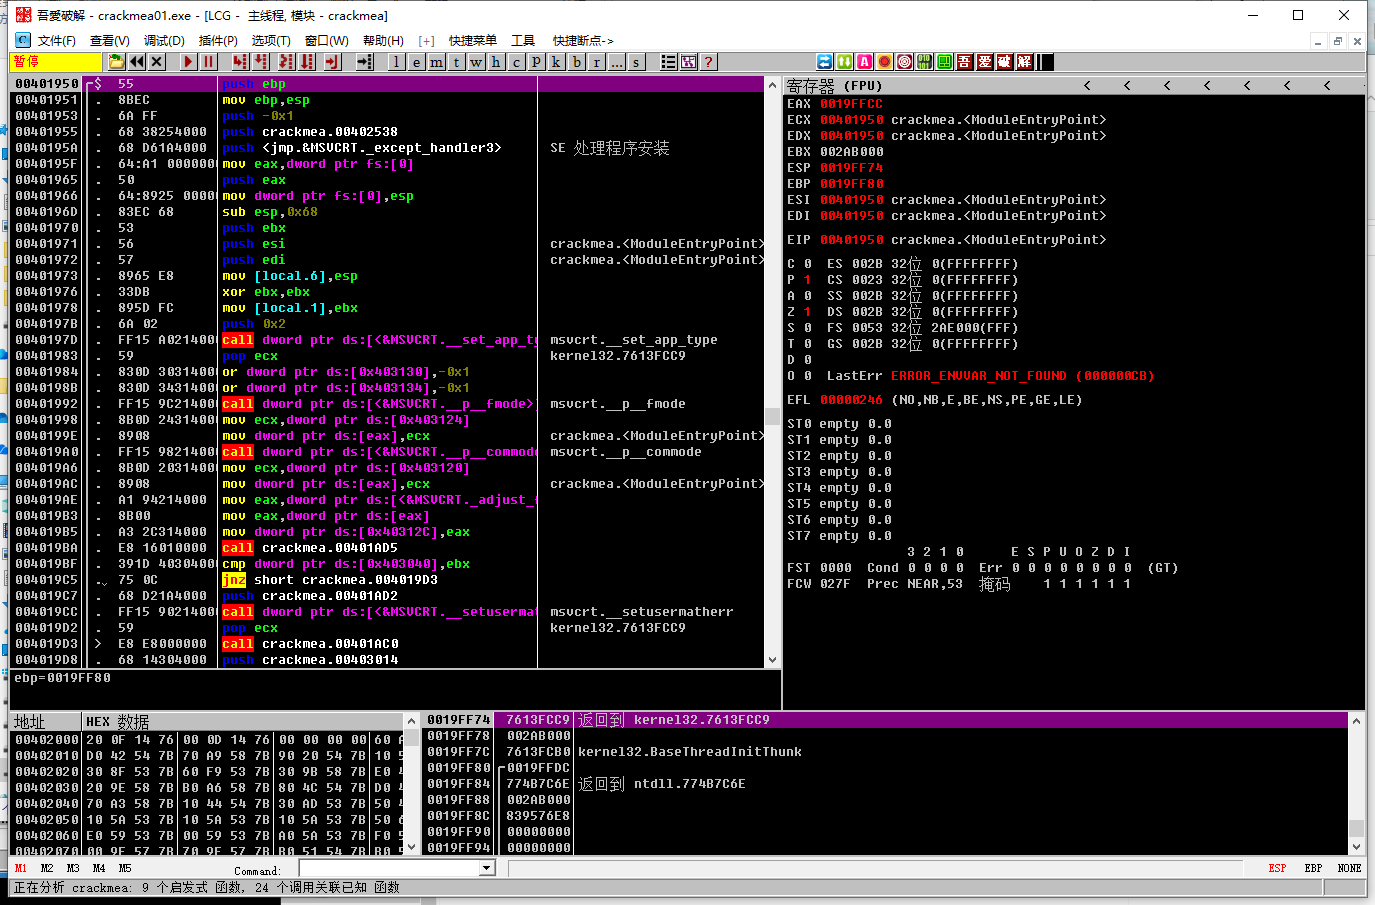Toggle the Z flag value in registers

tap(807, 312)
